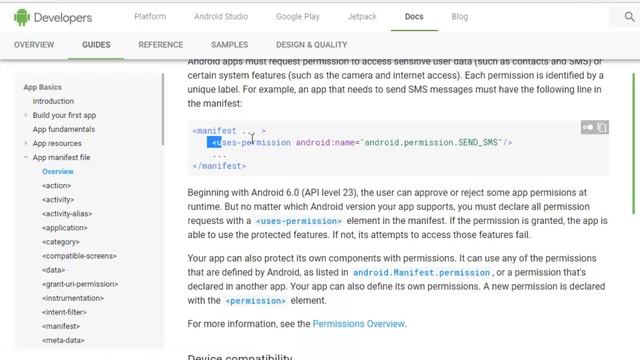
Task: Click android.permission.SEND_SMS code text
Action: point(431,142)
